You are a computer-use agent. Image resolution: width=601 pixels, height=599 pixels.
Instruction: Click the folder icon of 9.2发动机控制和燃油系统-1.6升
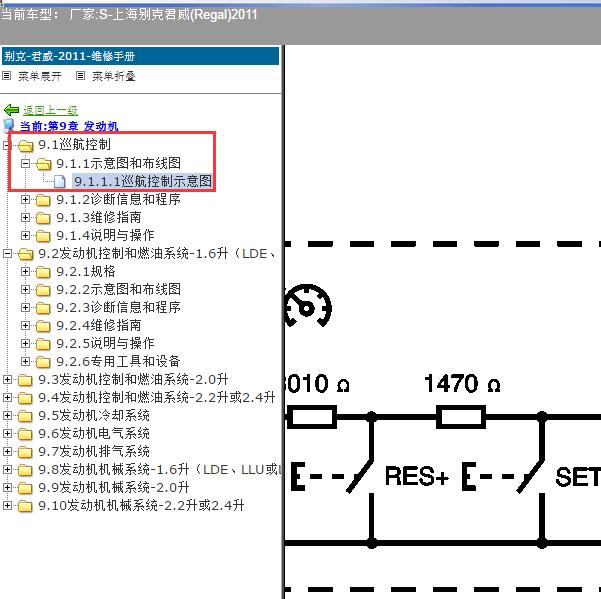26,254
